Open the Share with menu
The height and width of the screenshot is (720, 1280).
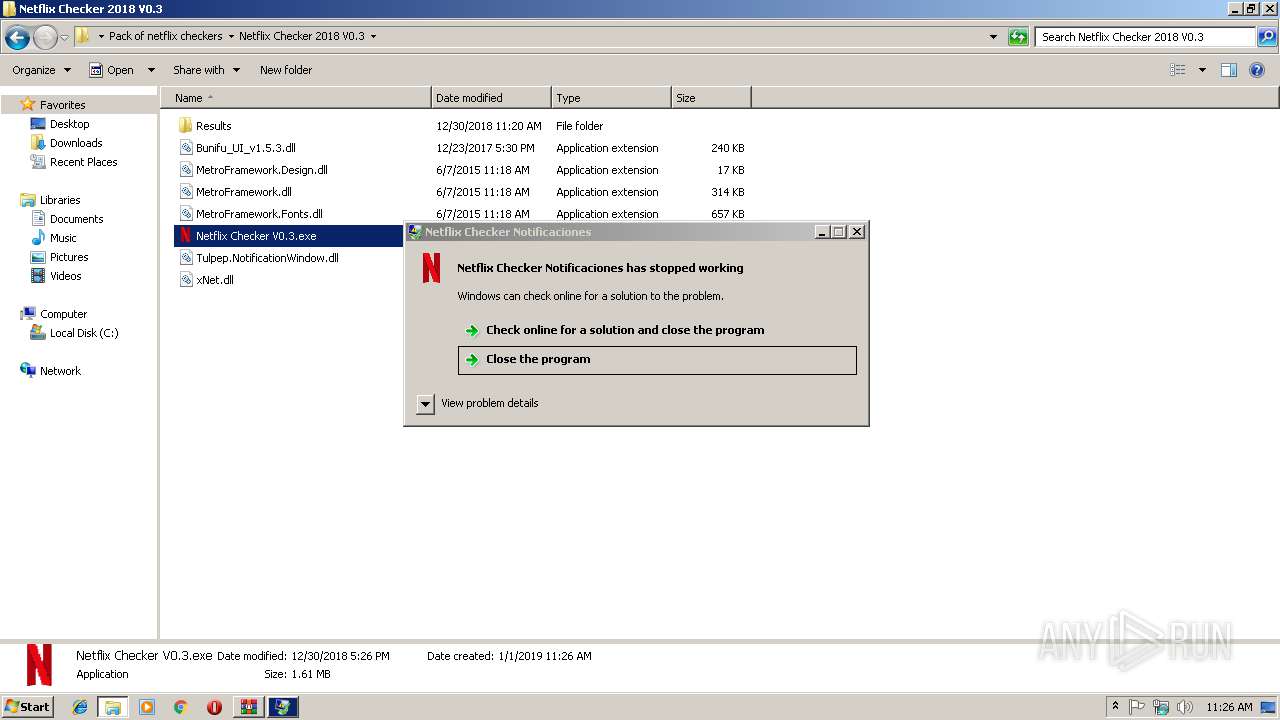(206, 70)
